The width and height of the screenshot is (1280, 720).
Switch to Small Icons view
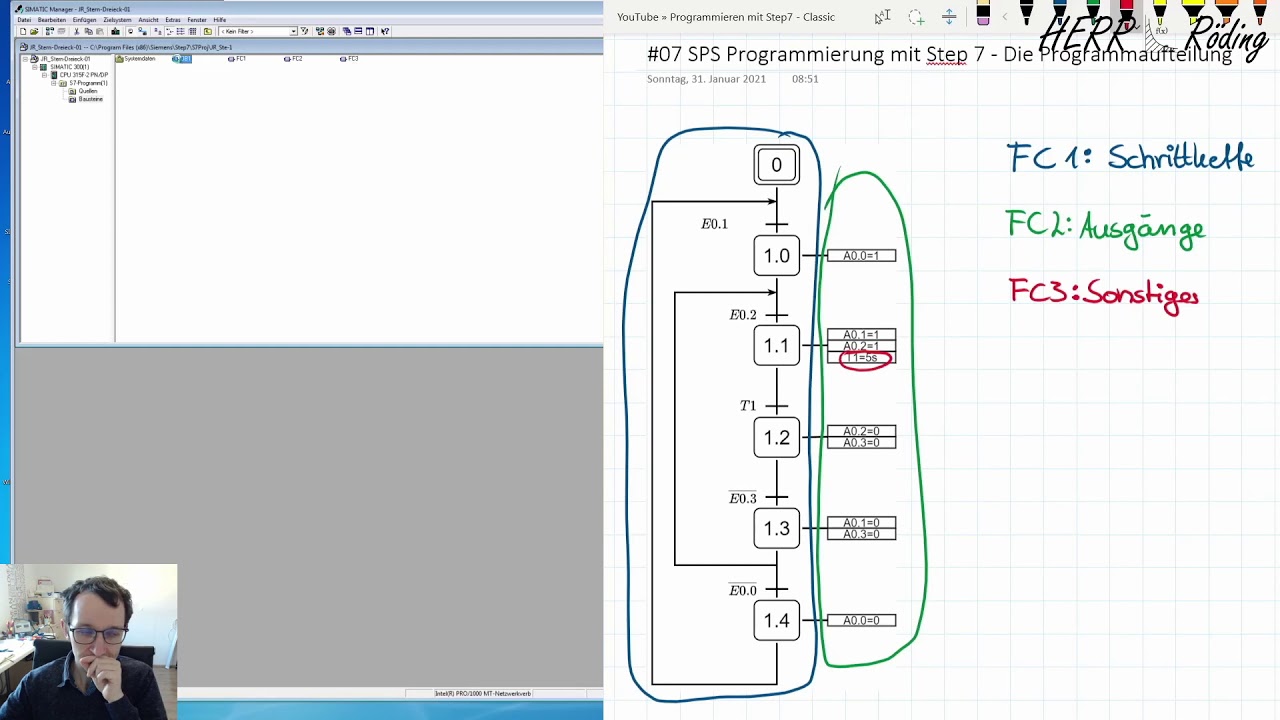click(170, 31)
